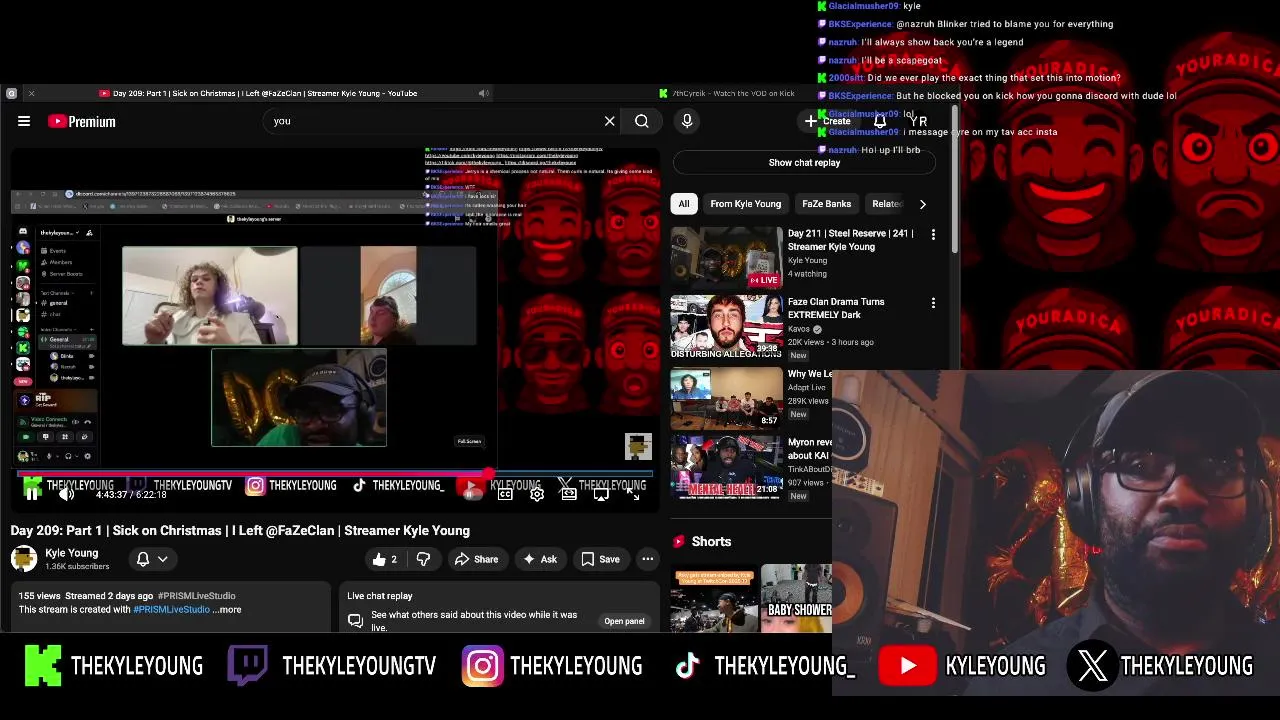This screenshot has height=720, width=1280.
Task: Pause the video playback
Action: coord(32,493)
